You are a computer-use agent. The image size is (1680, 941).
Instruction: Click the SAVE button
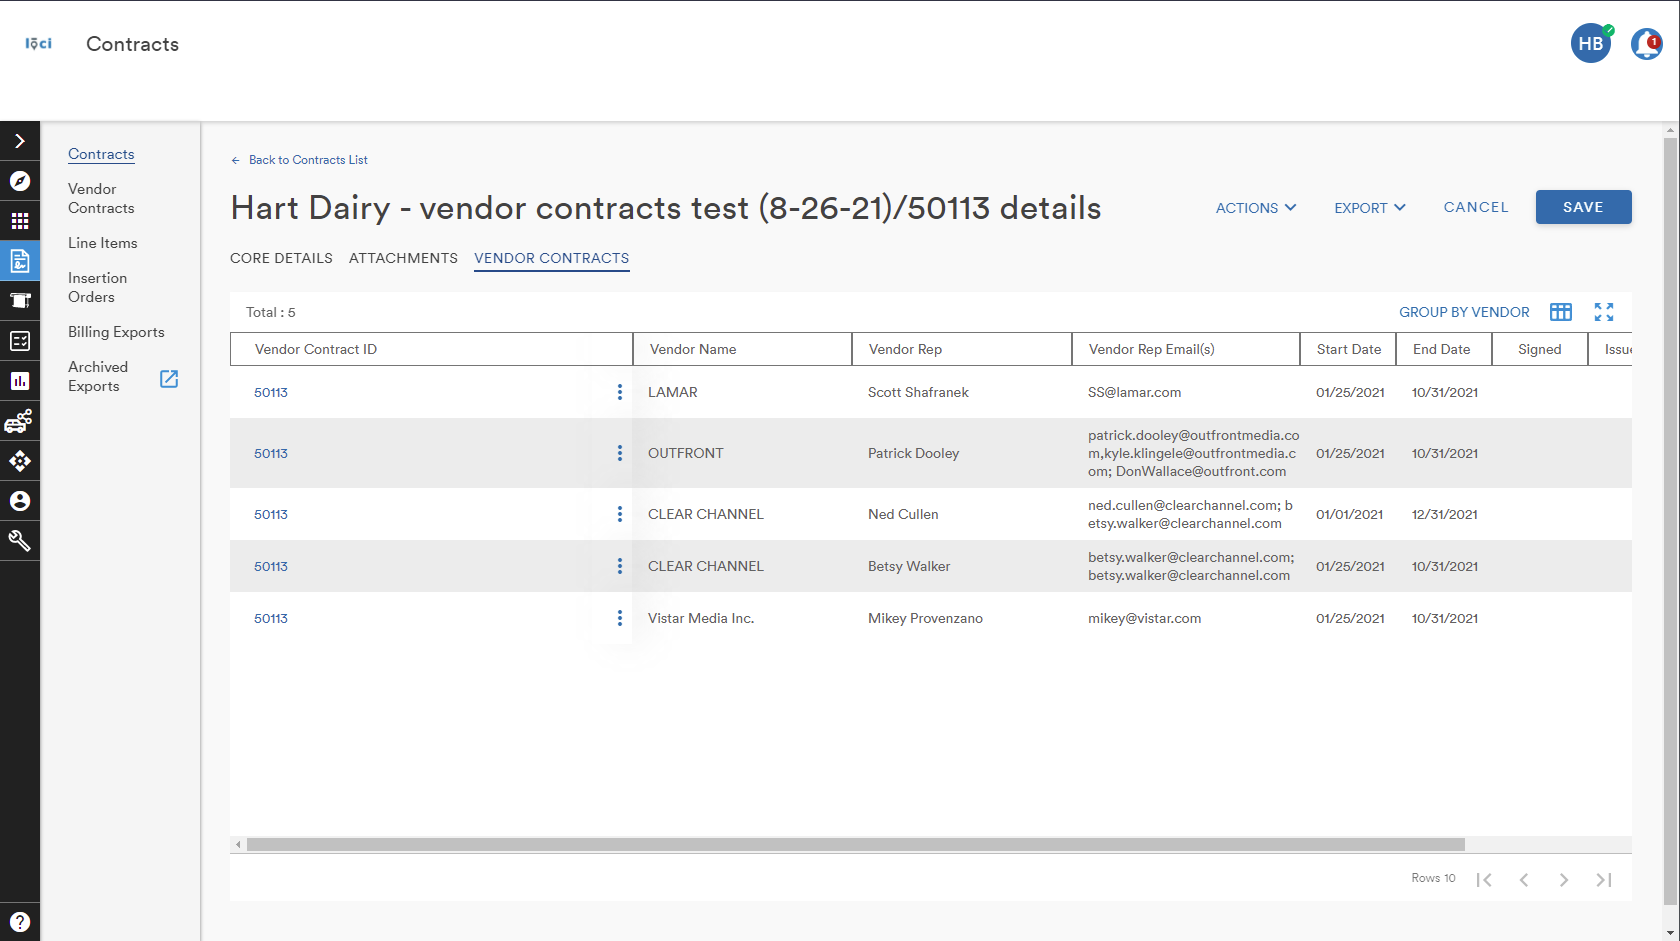tap(1584, 207)
